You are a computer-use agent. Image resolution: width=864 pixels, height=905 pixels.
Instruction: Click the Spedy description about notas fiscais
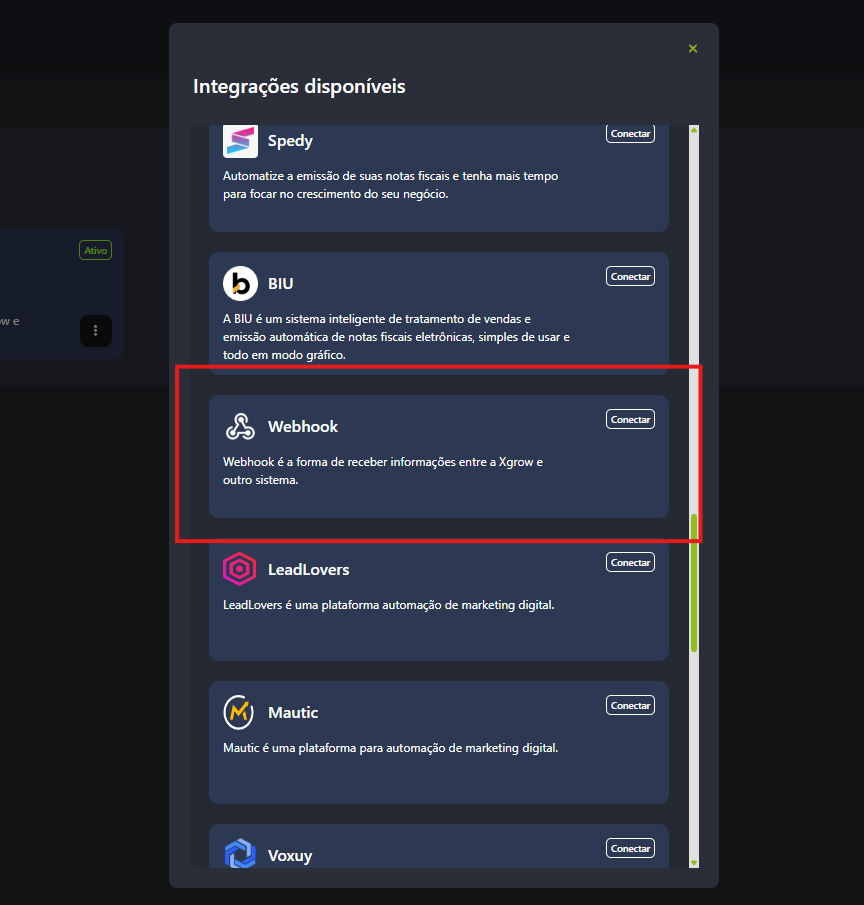(391, 185)
